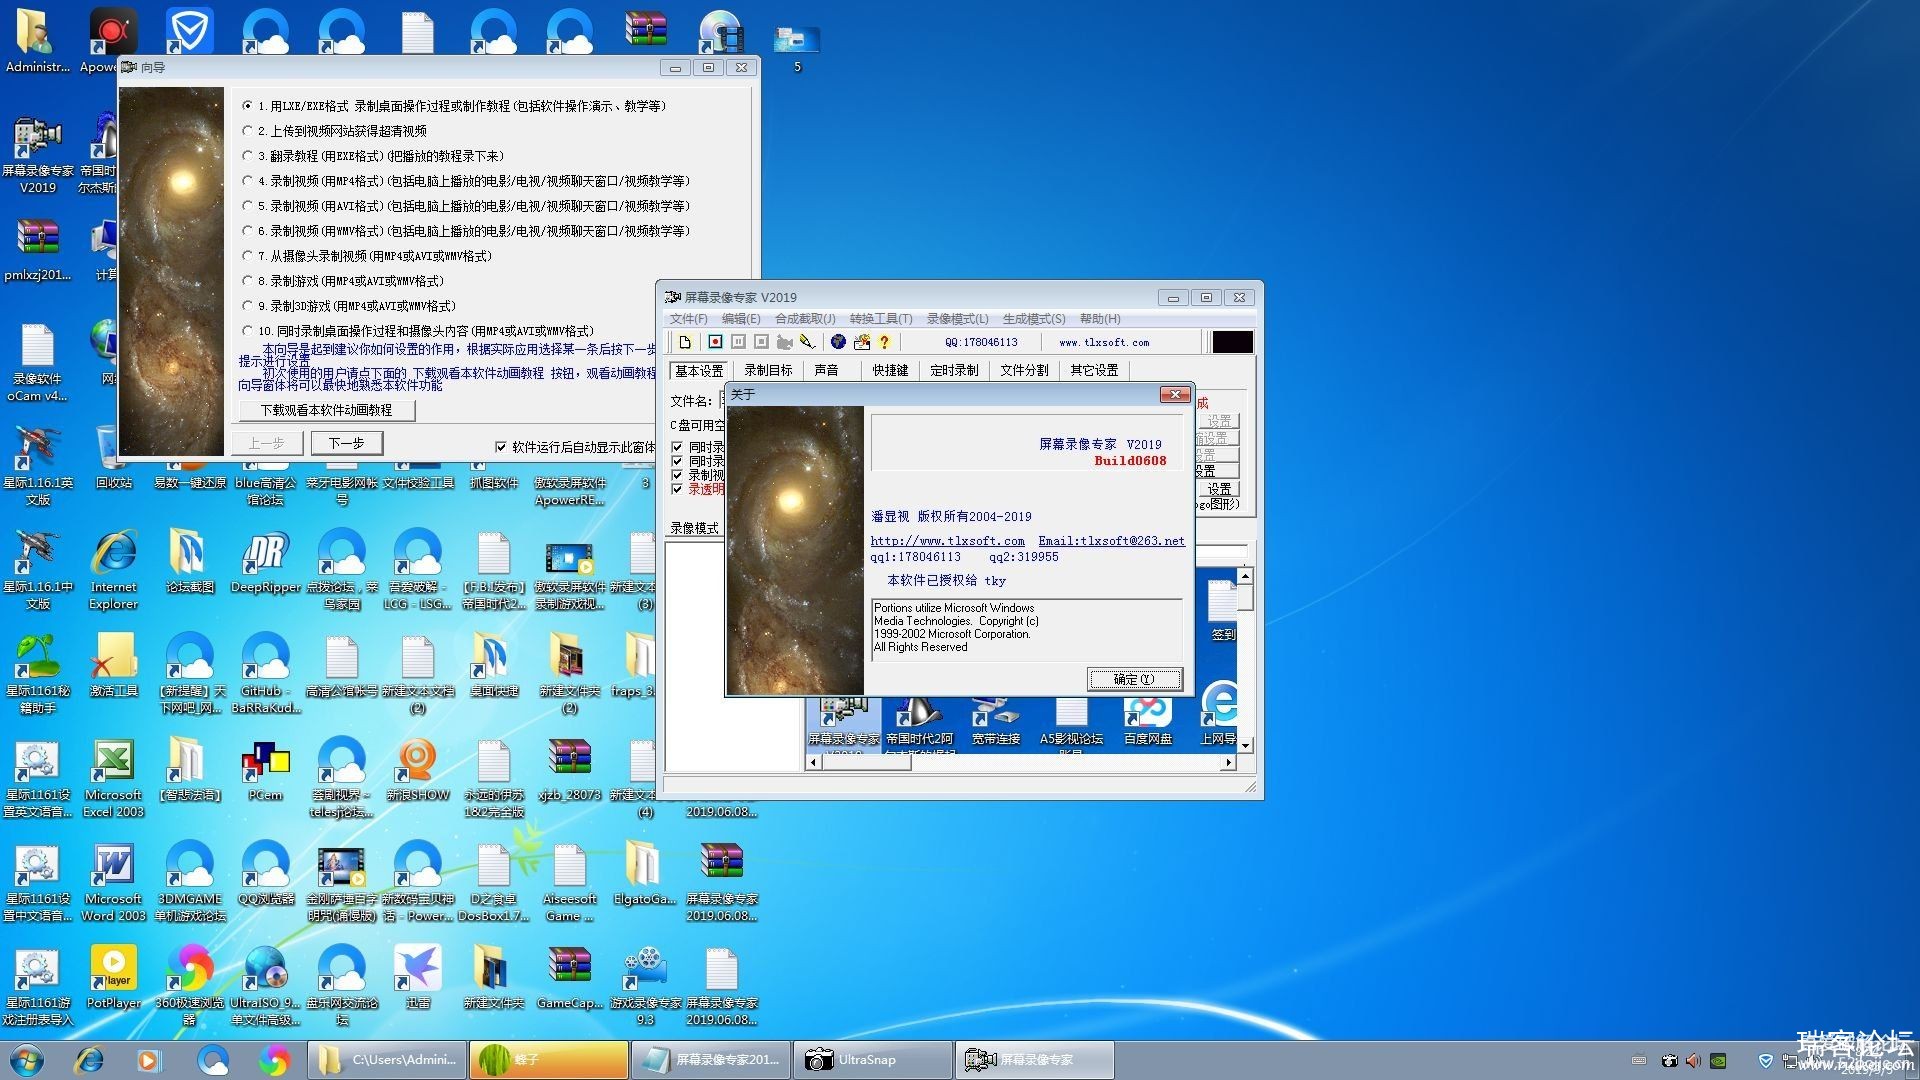The image size is (1920, 1080).
Task: Click 下载观看本软件动画教程 button
Action: (326, 410)
